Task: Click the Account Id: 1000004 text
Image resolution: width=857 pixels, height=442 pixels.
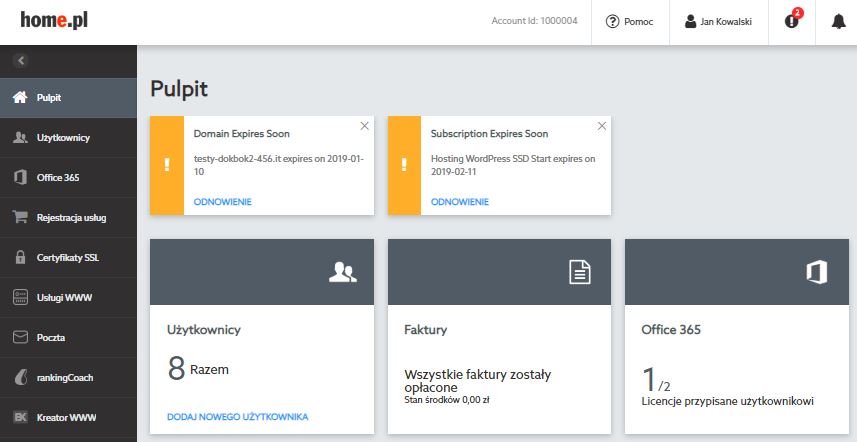Action: pos(535,21)
